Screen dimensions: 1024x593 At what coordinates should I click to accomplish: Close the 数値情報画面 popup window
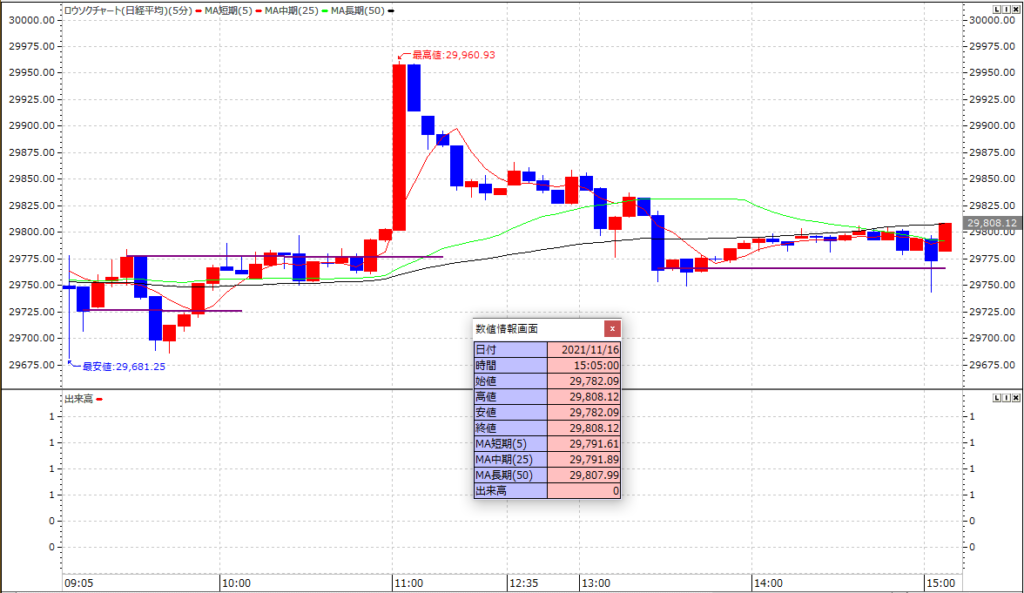pyautogui.click(x=612, y=329)
